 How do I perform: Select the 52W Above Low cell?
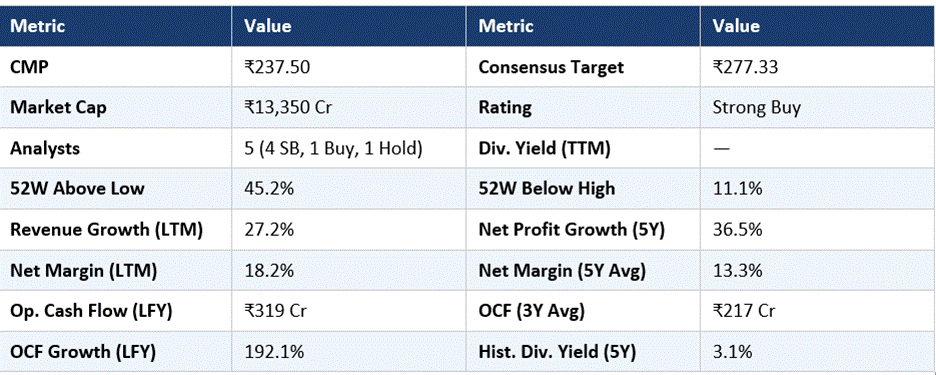tap(116, 189)
